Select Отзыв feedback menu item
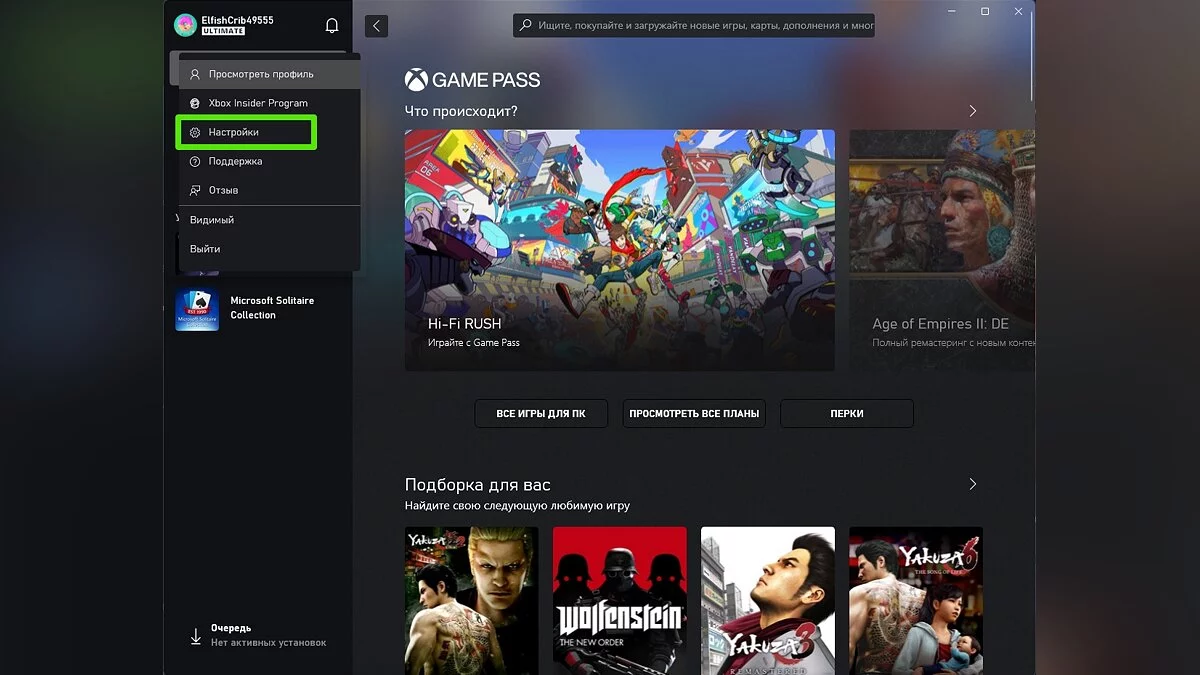 coord(223,190)
